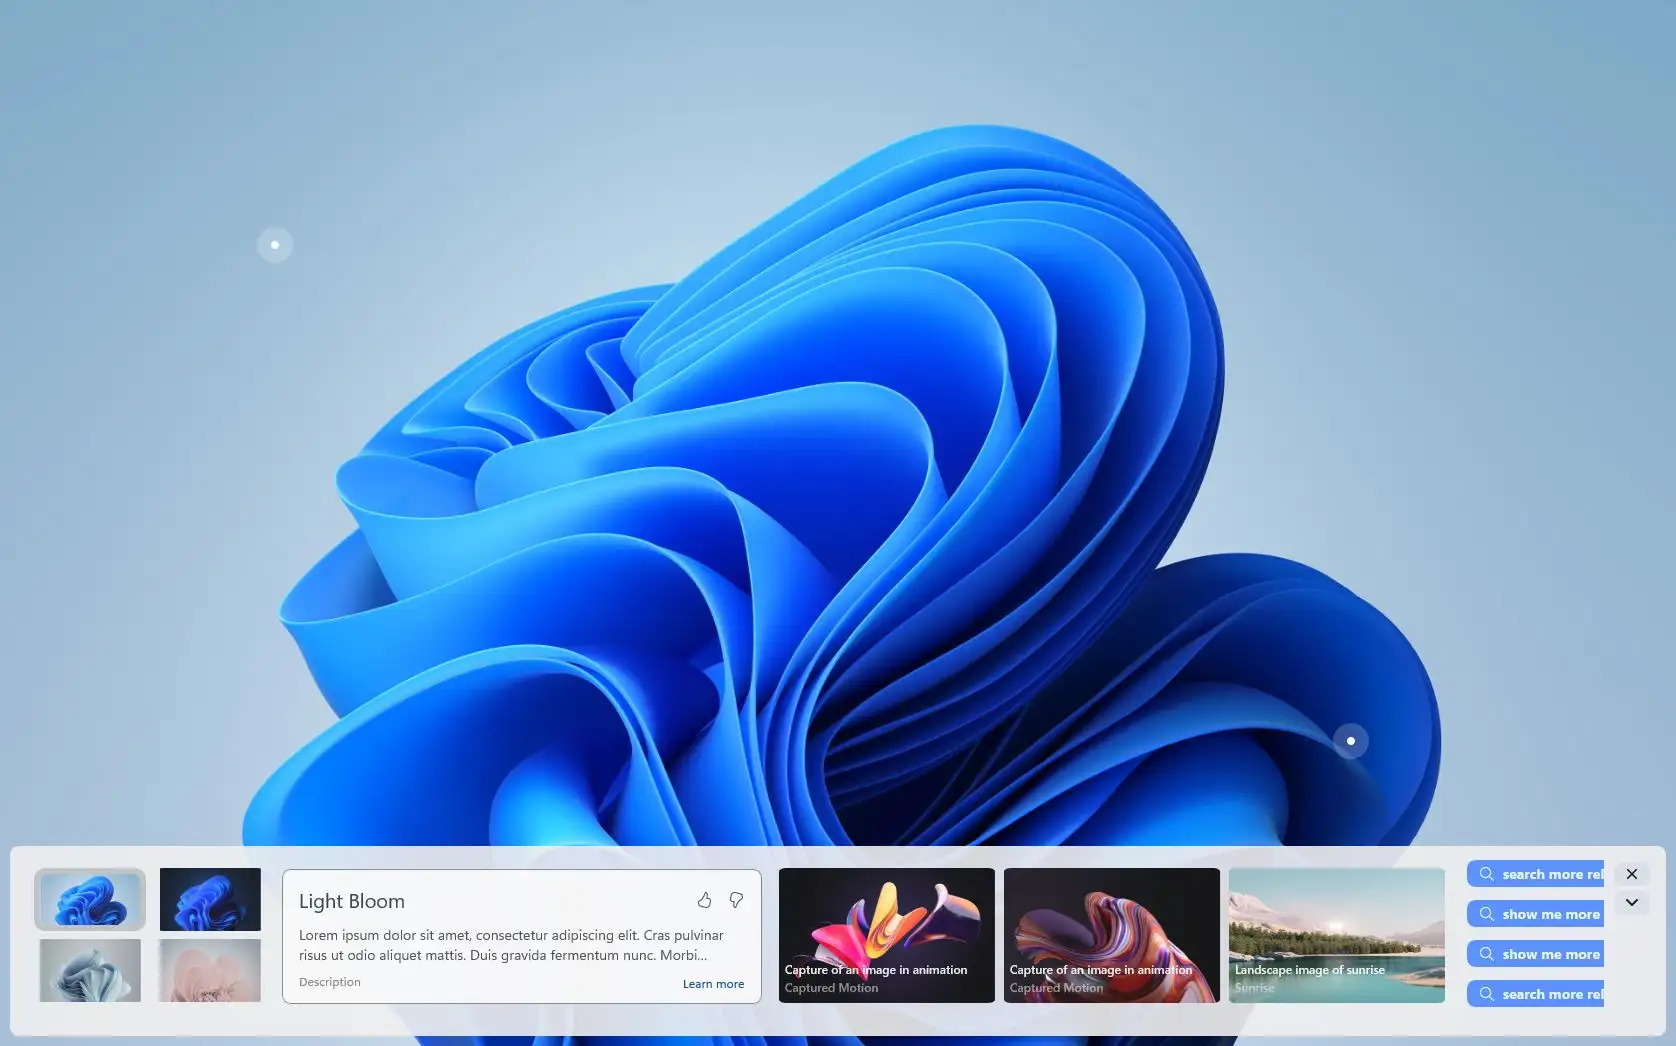This screenshot has height=1046, width=1676.
Task: Click the bottom 'search more rel' button
Action: [x=1535, y=994]
